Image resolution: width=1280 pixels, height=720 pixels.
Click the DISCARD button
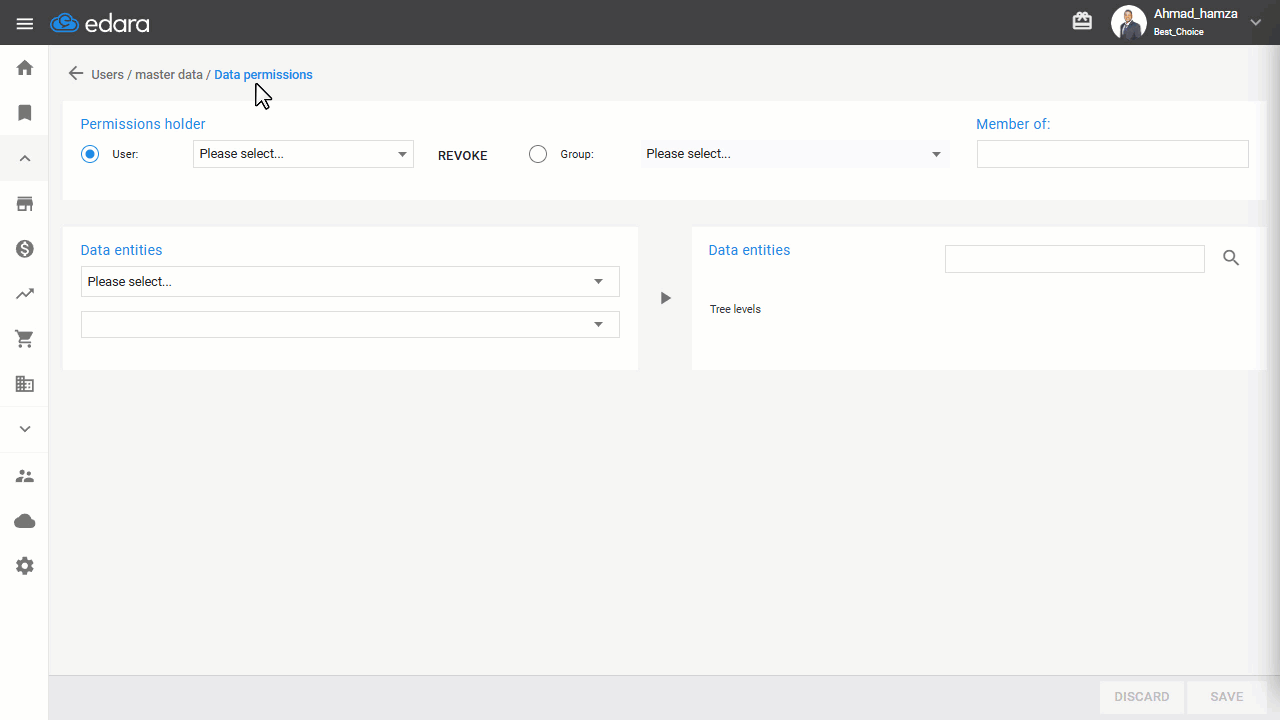[x=1142, y=697]
